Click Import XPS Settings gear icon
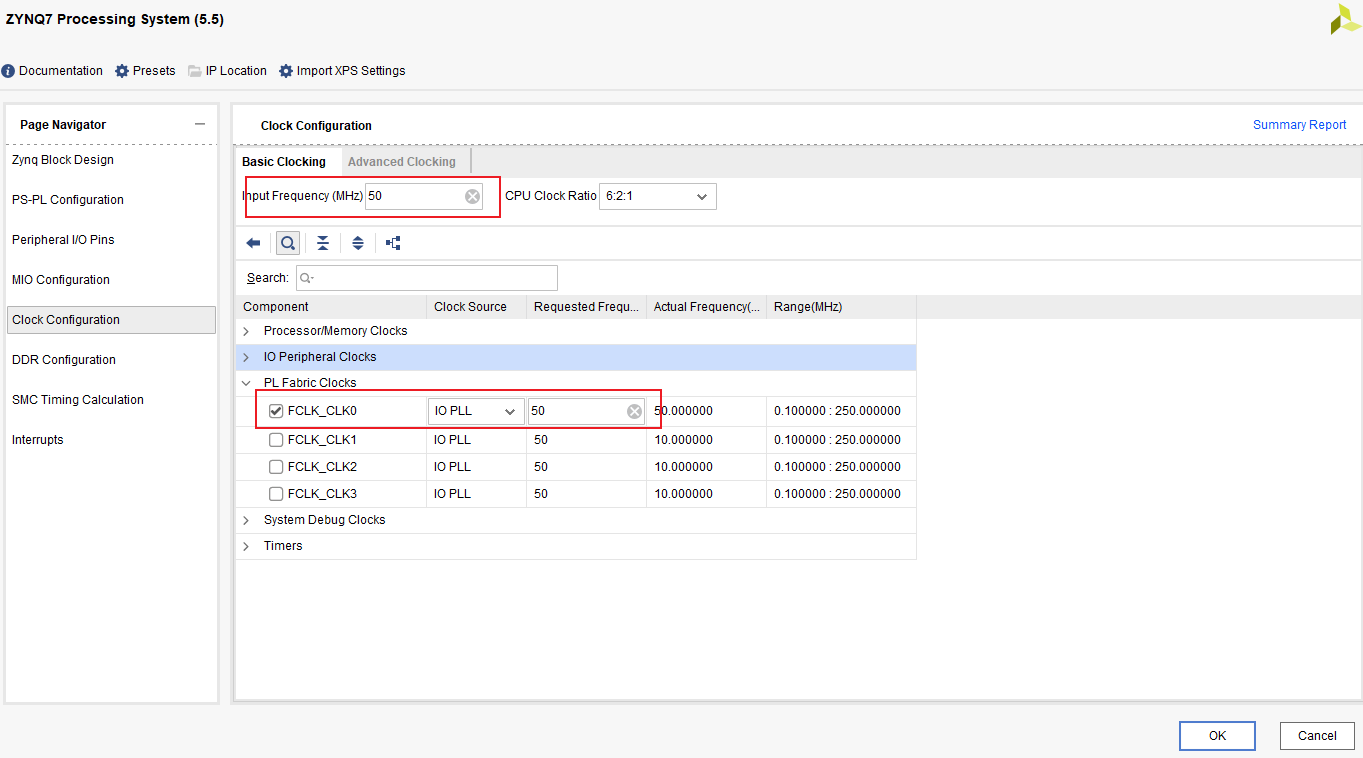The image size is (1363, 758). click(286, 71)
